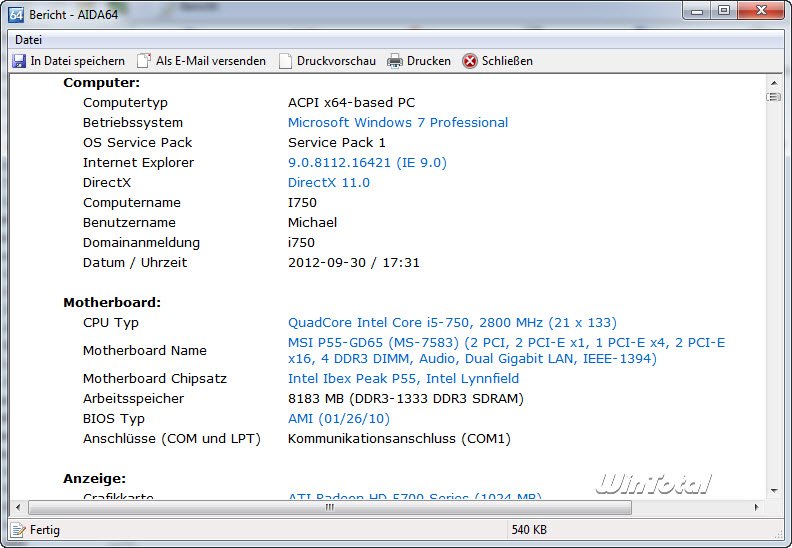This screenshot has height=548, width=792.
Task: Click the Motherboard Chipsatz label
Action: coord(155,379)
